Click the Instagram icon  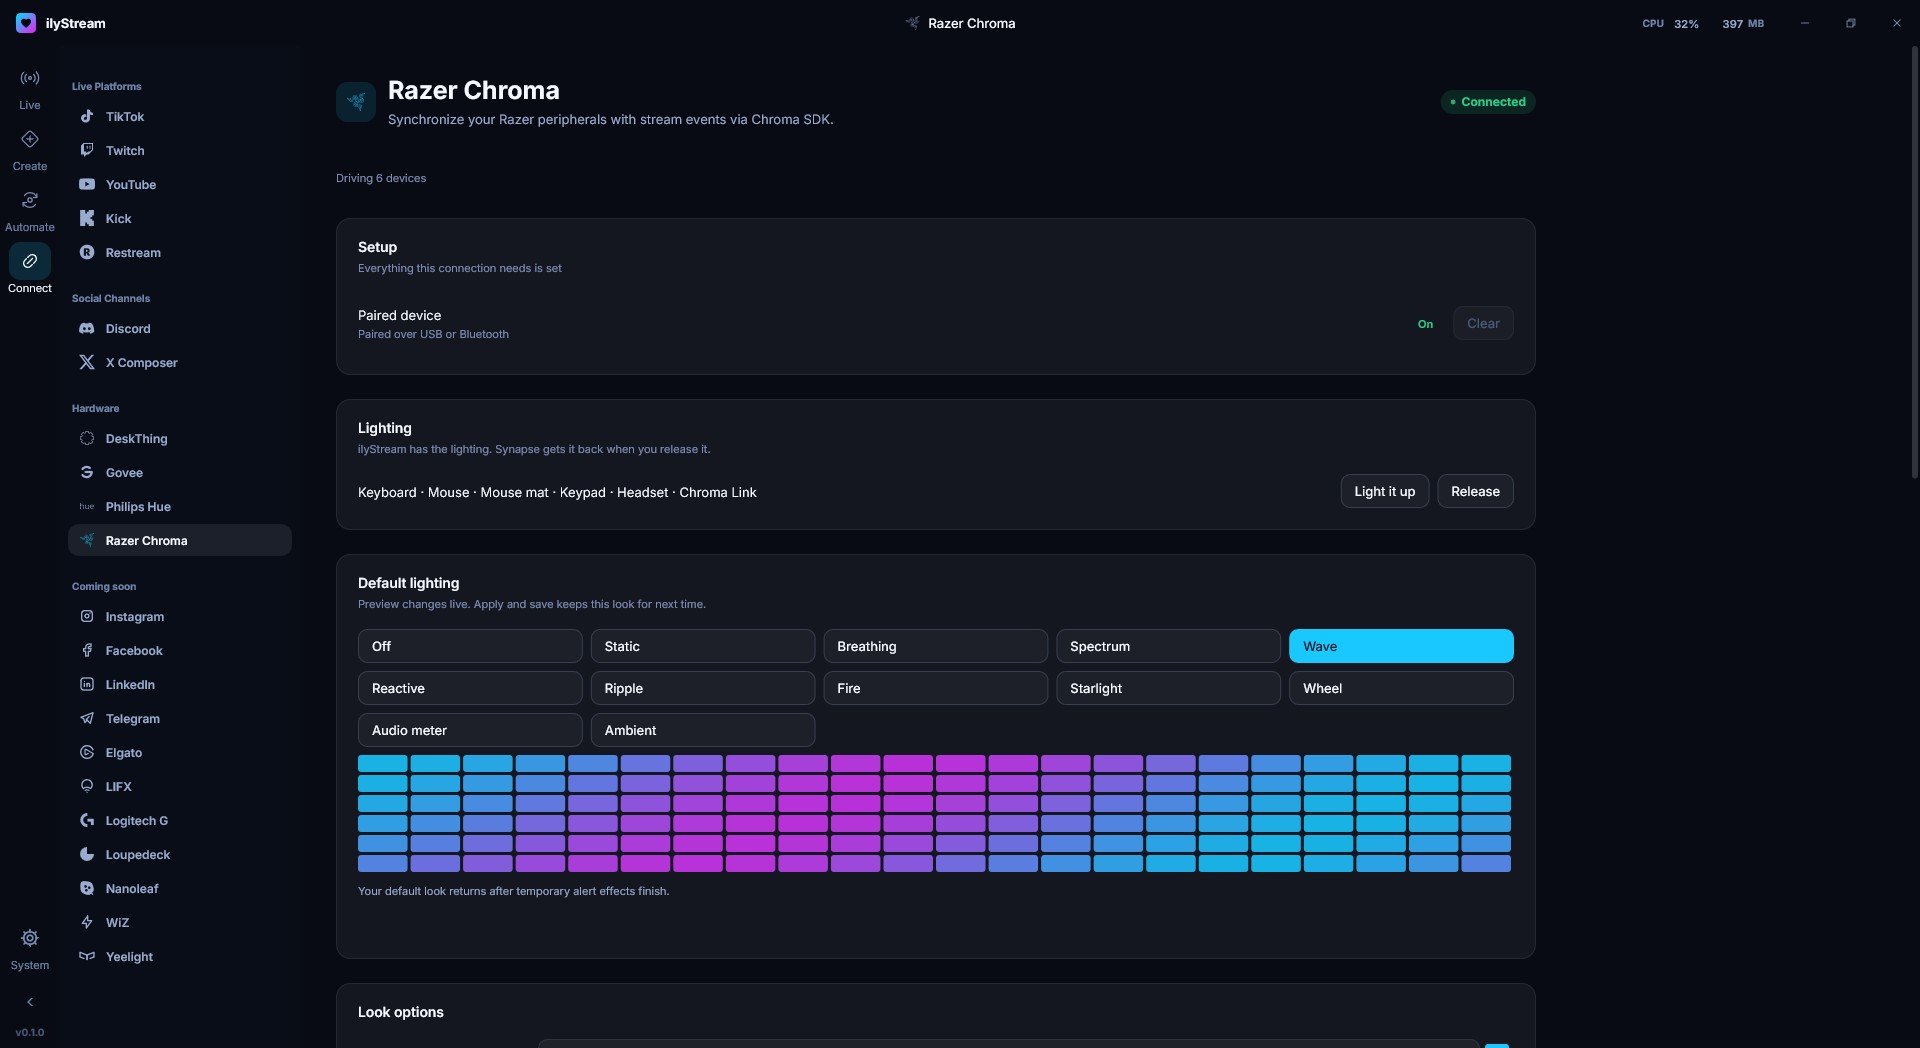(x=87, y=616)
